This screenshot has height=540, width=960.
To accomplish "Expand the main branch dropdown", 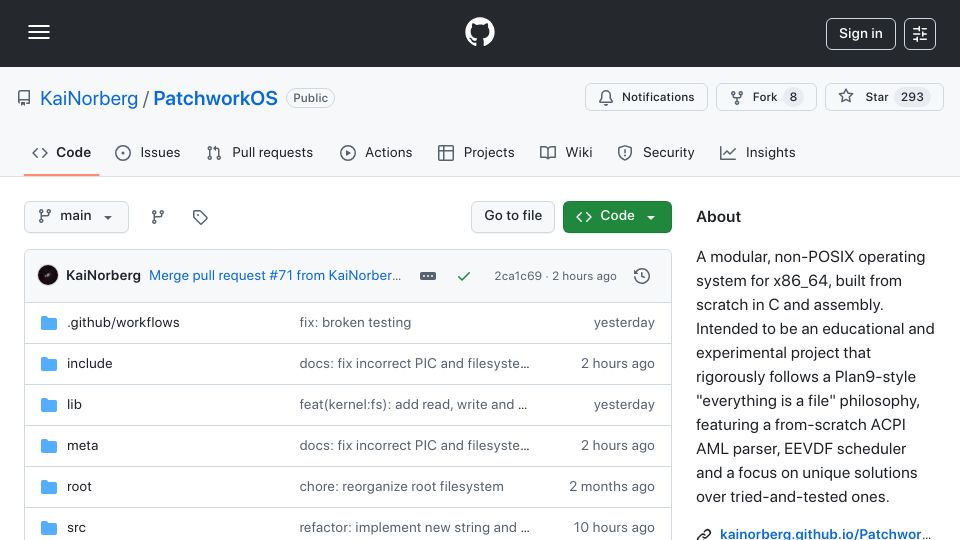I will (77, 217).
